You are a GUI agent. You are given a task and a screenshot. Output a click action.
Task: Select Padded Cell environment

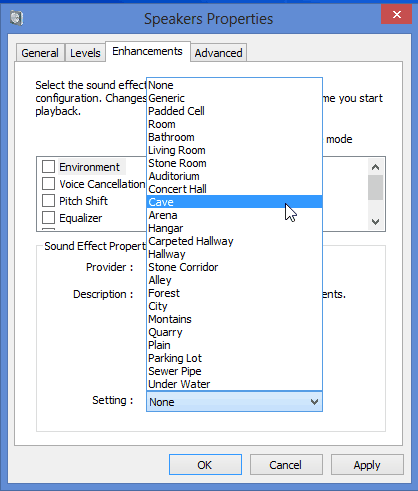tap(234, 111)
